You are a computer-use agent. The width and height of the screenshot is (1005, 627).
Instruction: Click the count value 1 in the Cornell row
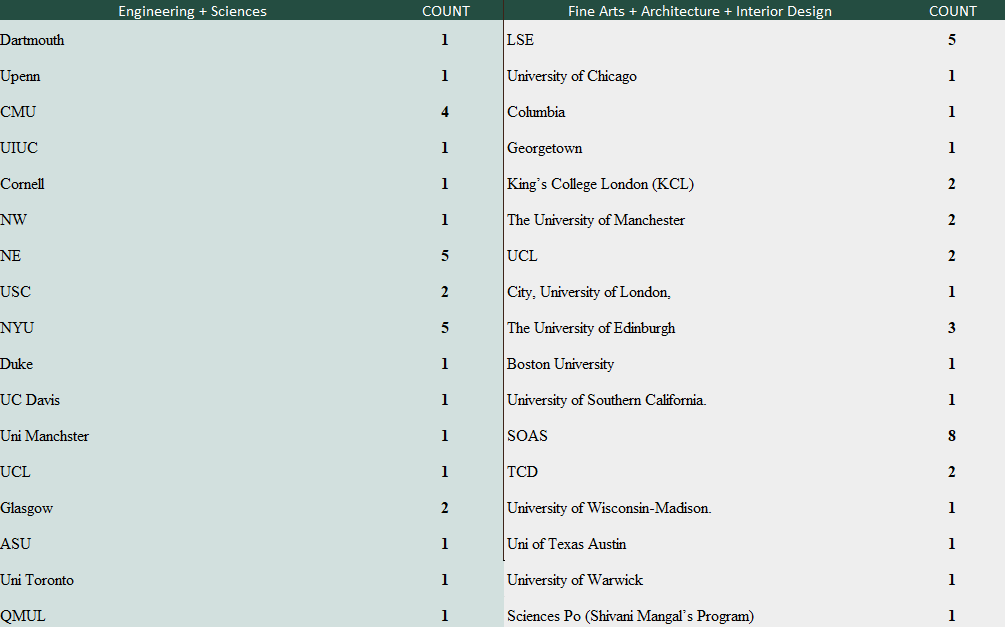pyautogui.click(x=445, y=183)
